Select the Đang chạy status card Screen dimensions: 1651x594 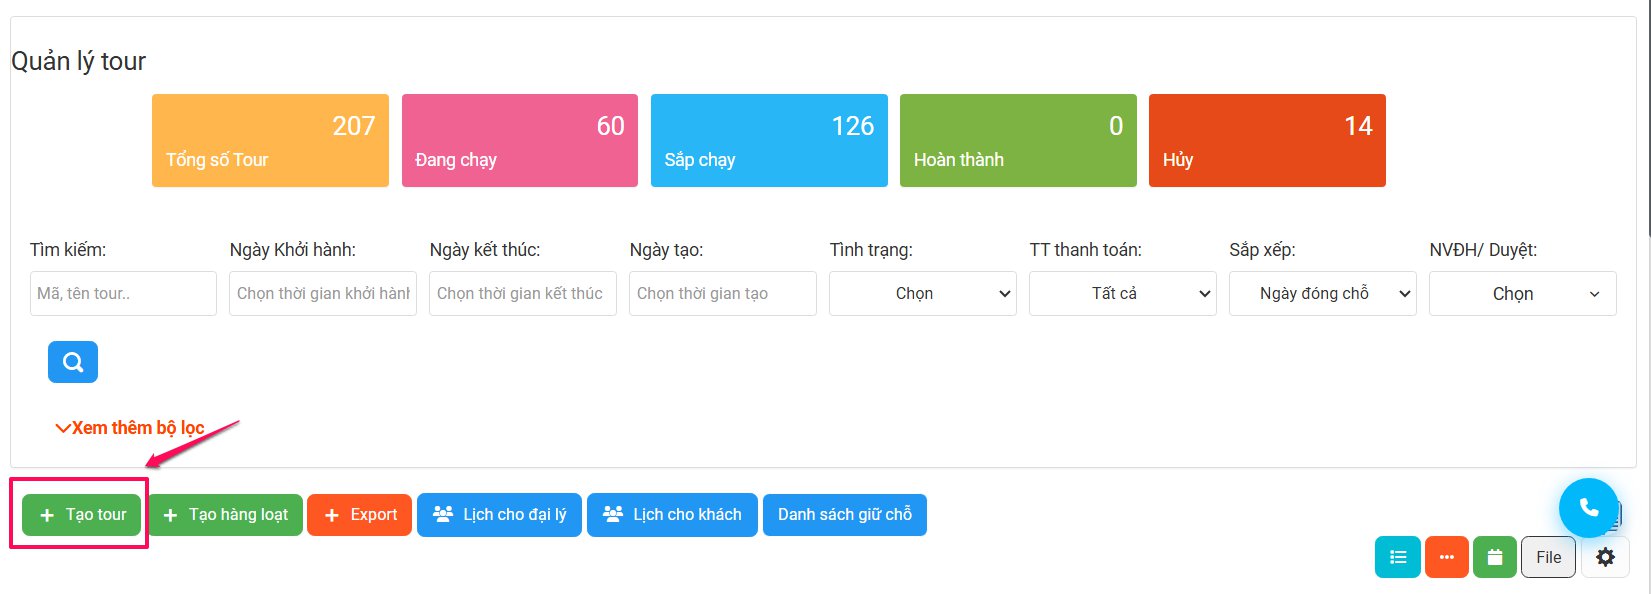(x=520, y=140)
